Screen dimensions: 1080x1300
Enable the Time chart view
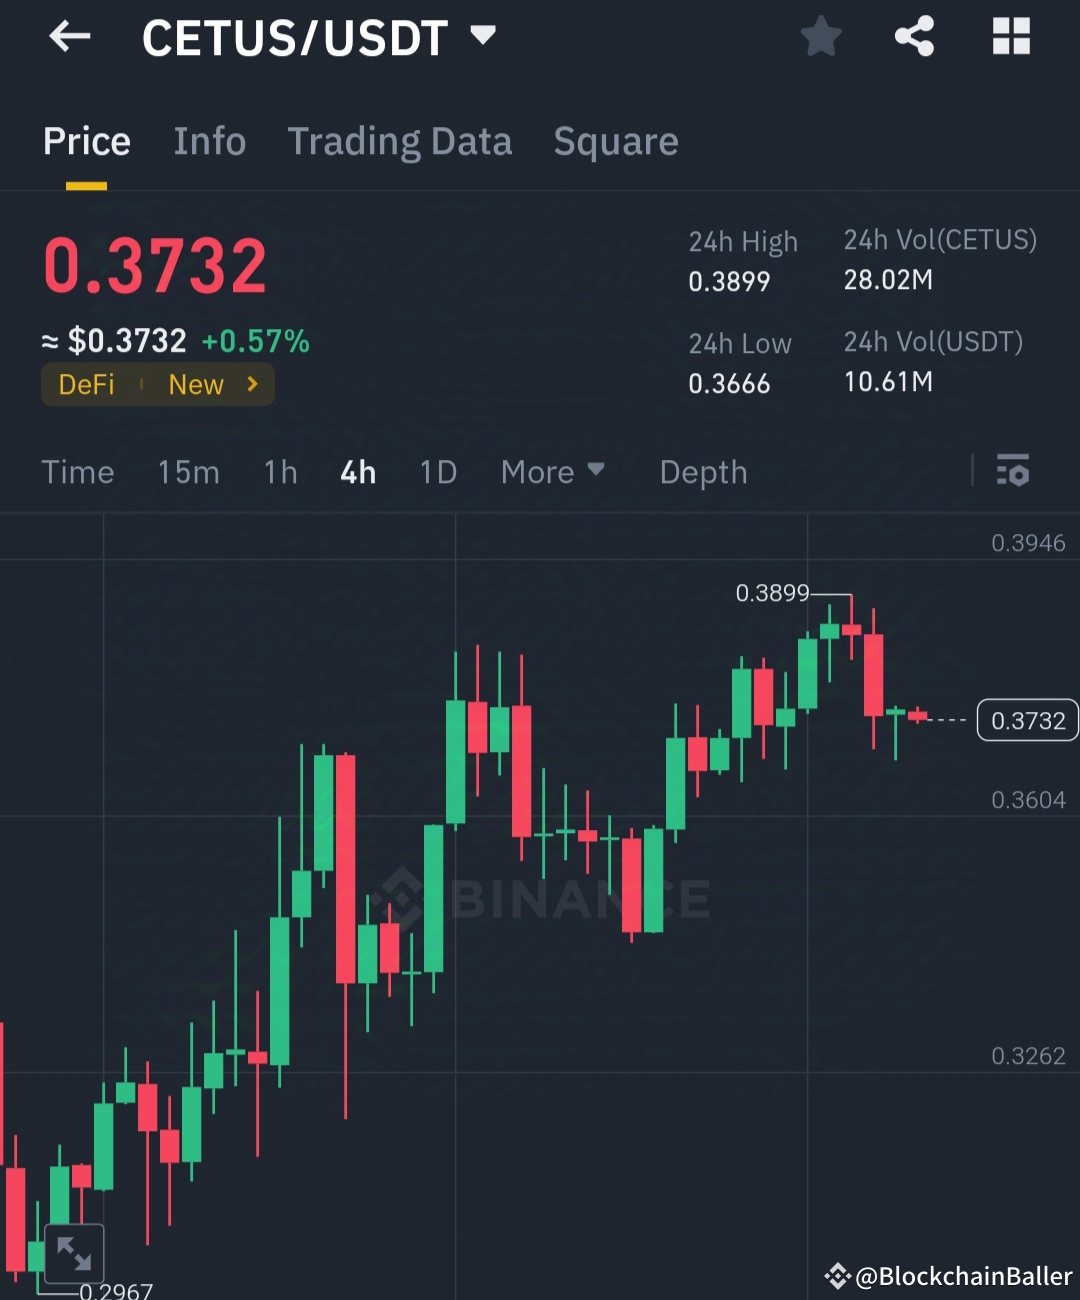coord(77,471)
